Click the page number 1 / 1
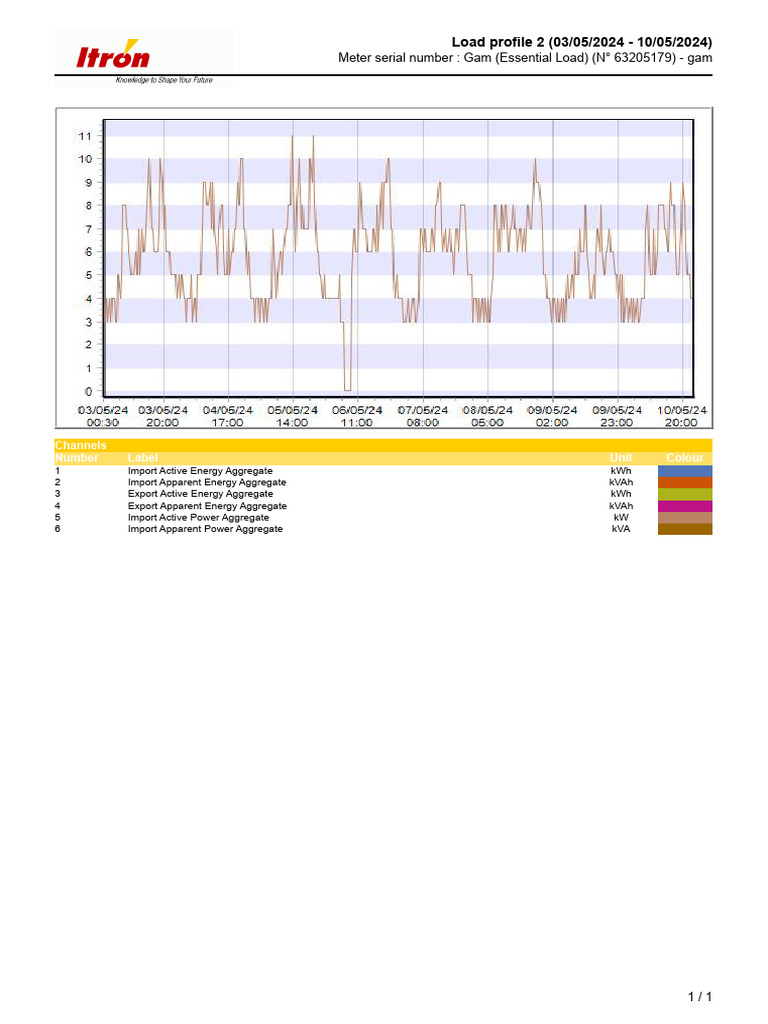This screenshot has width=768, height=1024. pyautogui.click(x=699, y=997)
